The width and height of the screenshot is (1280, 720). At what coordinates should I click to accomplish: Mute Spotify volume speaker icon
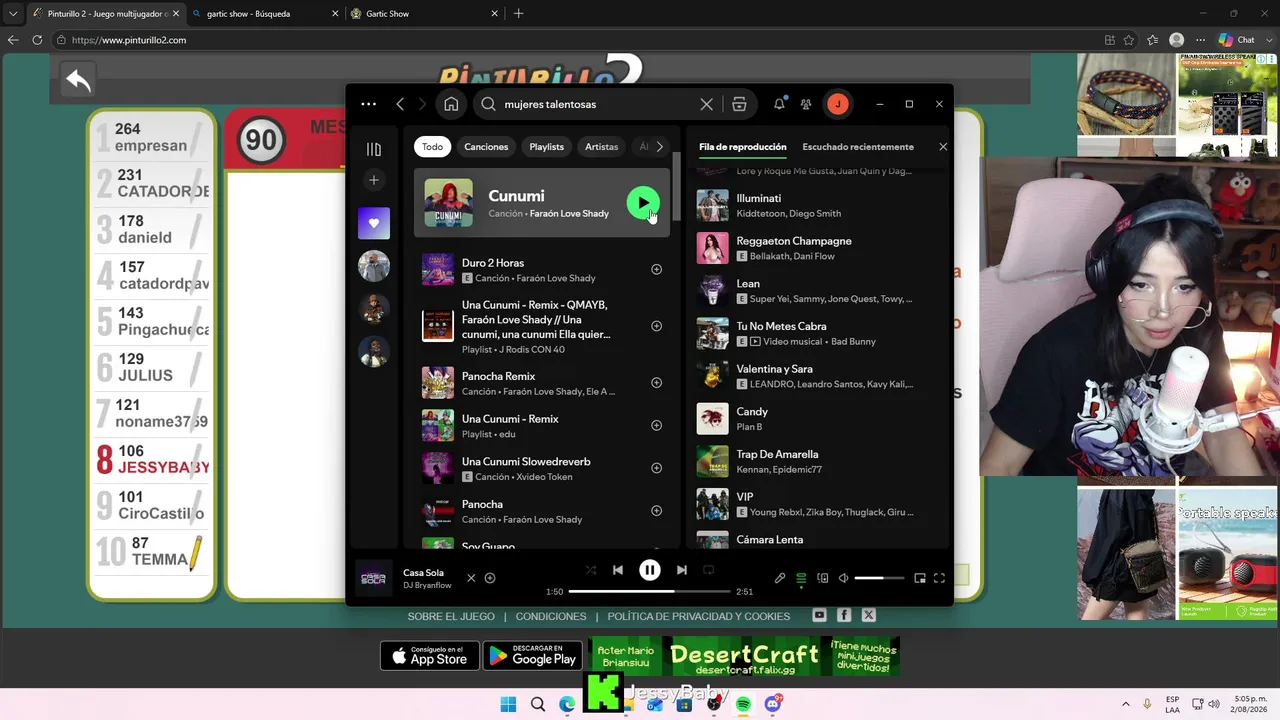pos(843,578)
